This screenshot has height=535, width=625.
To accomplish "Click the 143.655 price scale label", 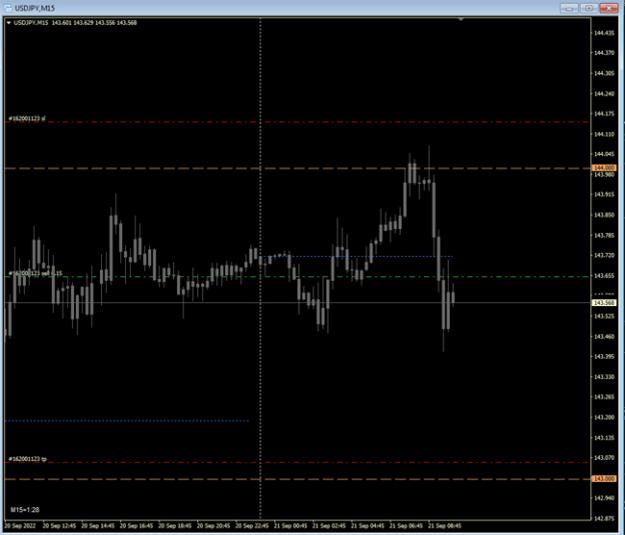I will point(604,275).
